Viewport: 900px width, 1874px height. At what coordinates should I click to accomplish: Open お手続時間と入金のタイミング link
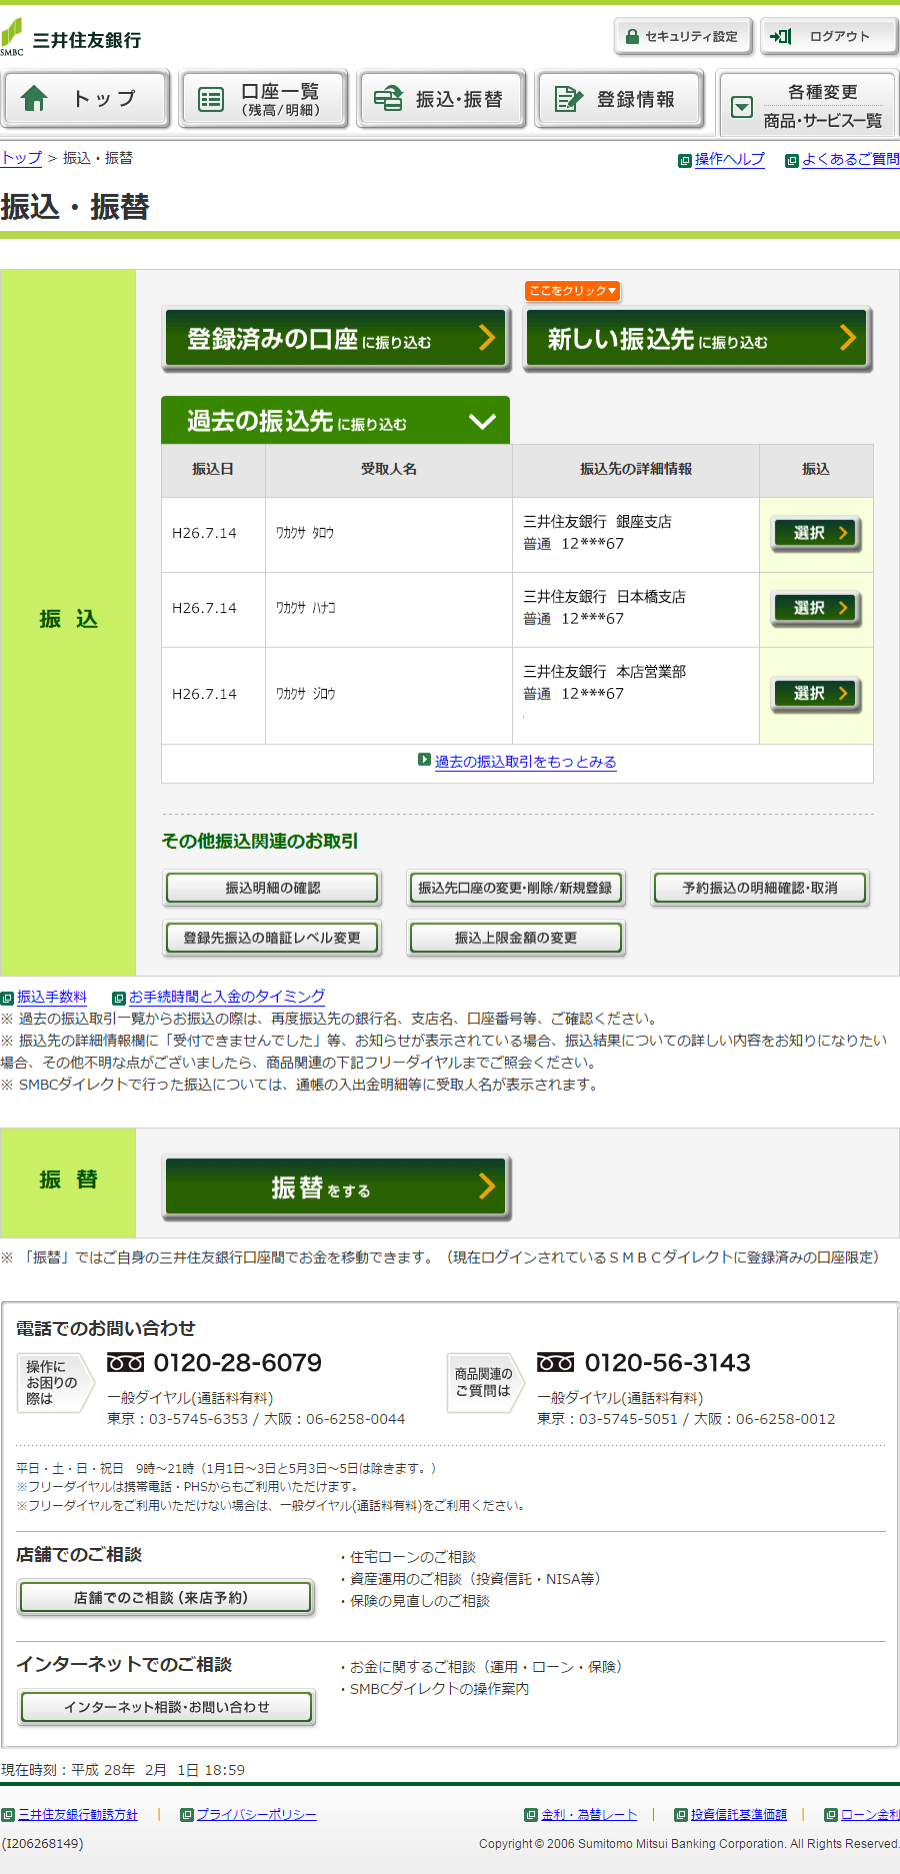click(x=227, y=997)
